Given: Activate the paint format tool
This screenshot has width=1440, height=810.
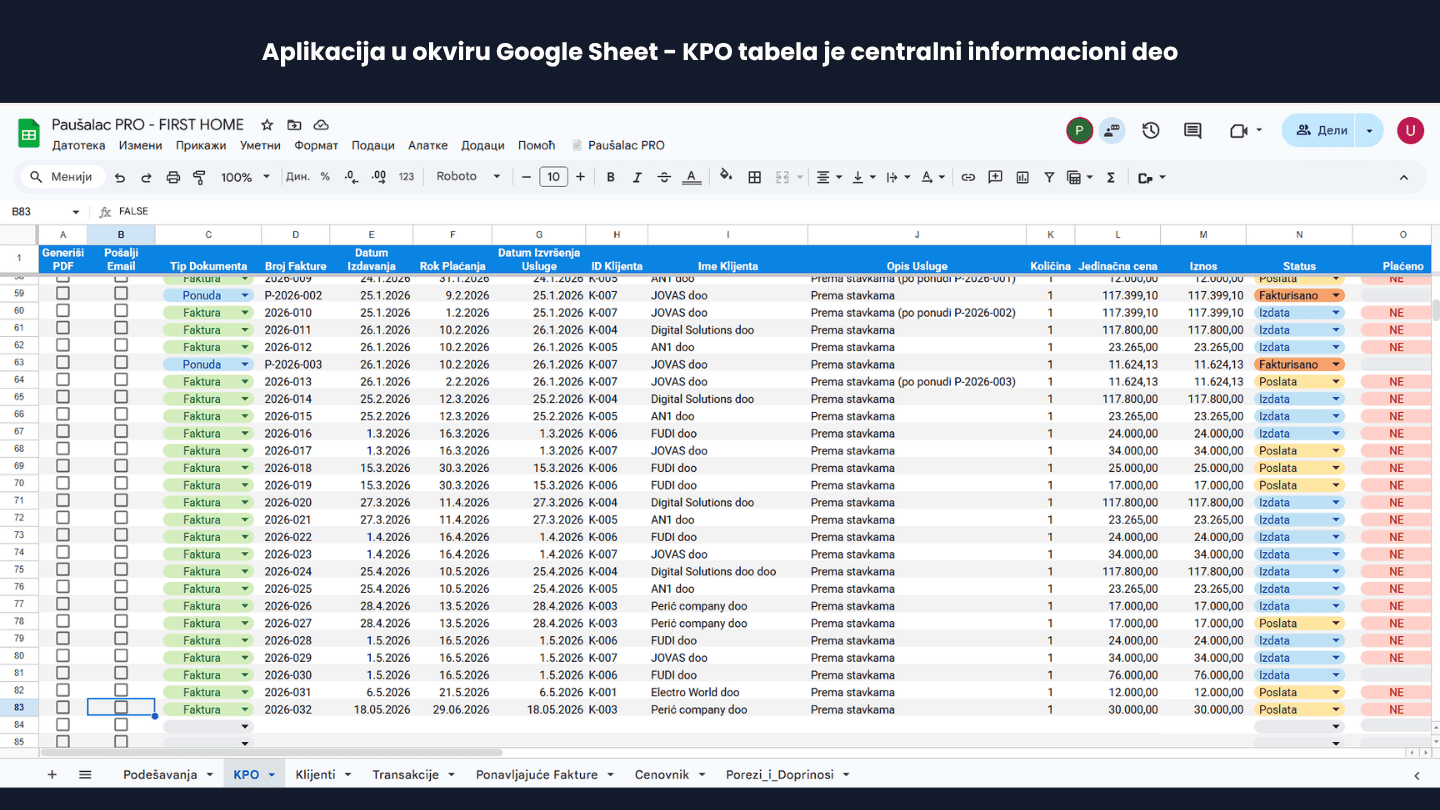Looking at the screenshot, I should click(x=199, y=177).
